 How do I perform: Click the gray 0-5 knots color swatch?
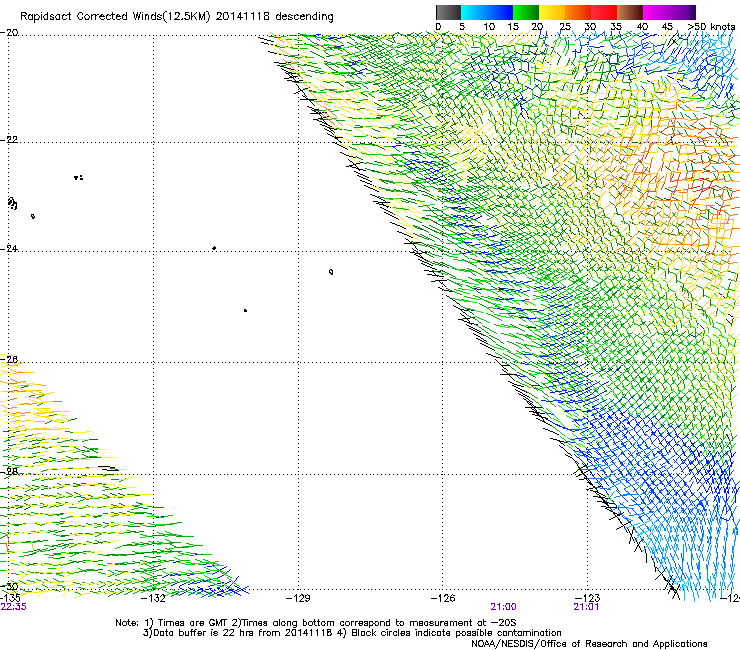(448, 12)
